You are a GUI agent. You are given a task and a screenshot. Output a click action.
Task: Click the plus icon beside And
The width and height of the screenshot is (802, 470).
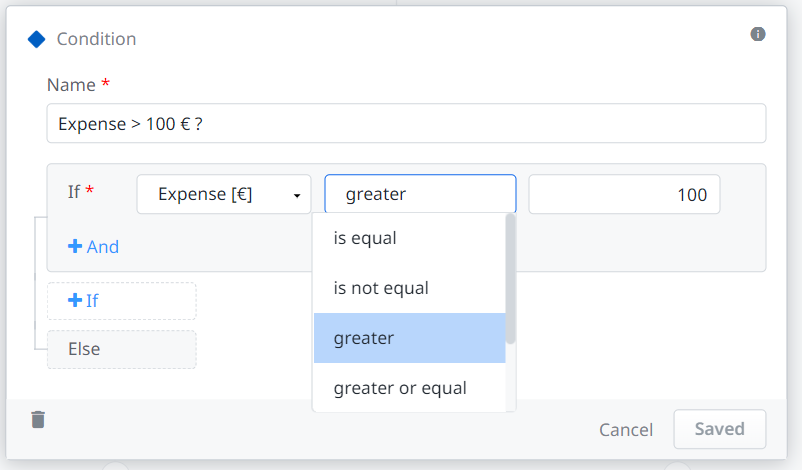pos(74,246)
